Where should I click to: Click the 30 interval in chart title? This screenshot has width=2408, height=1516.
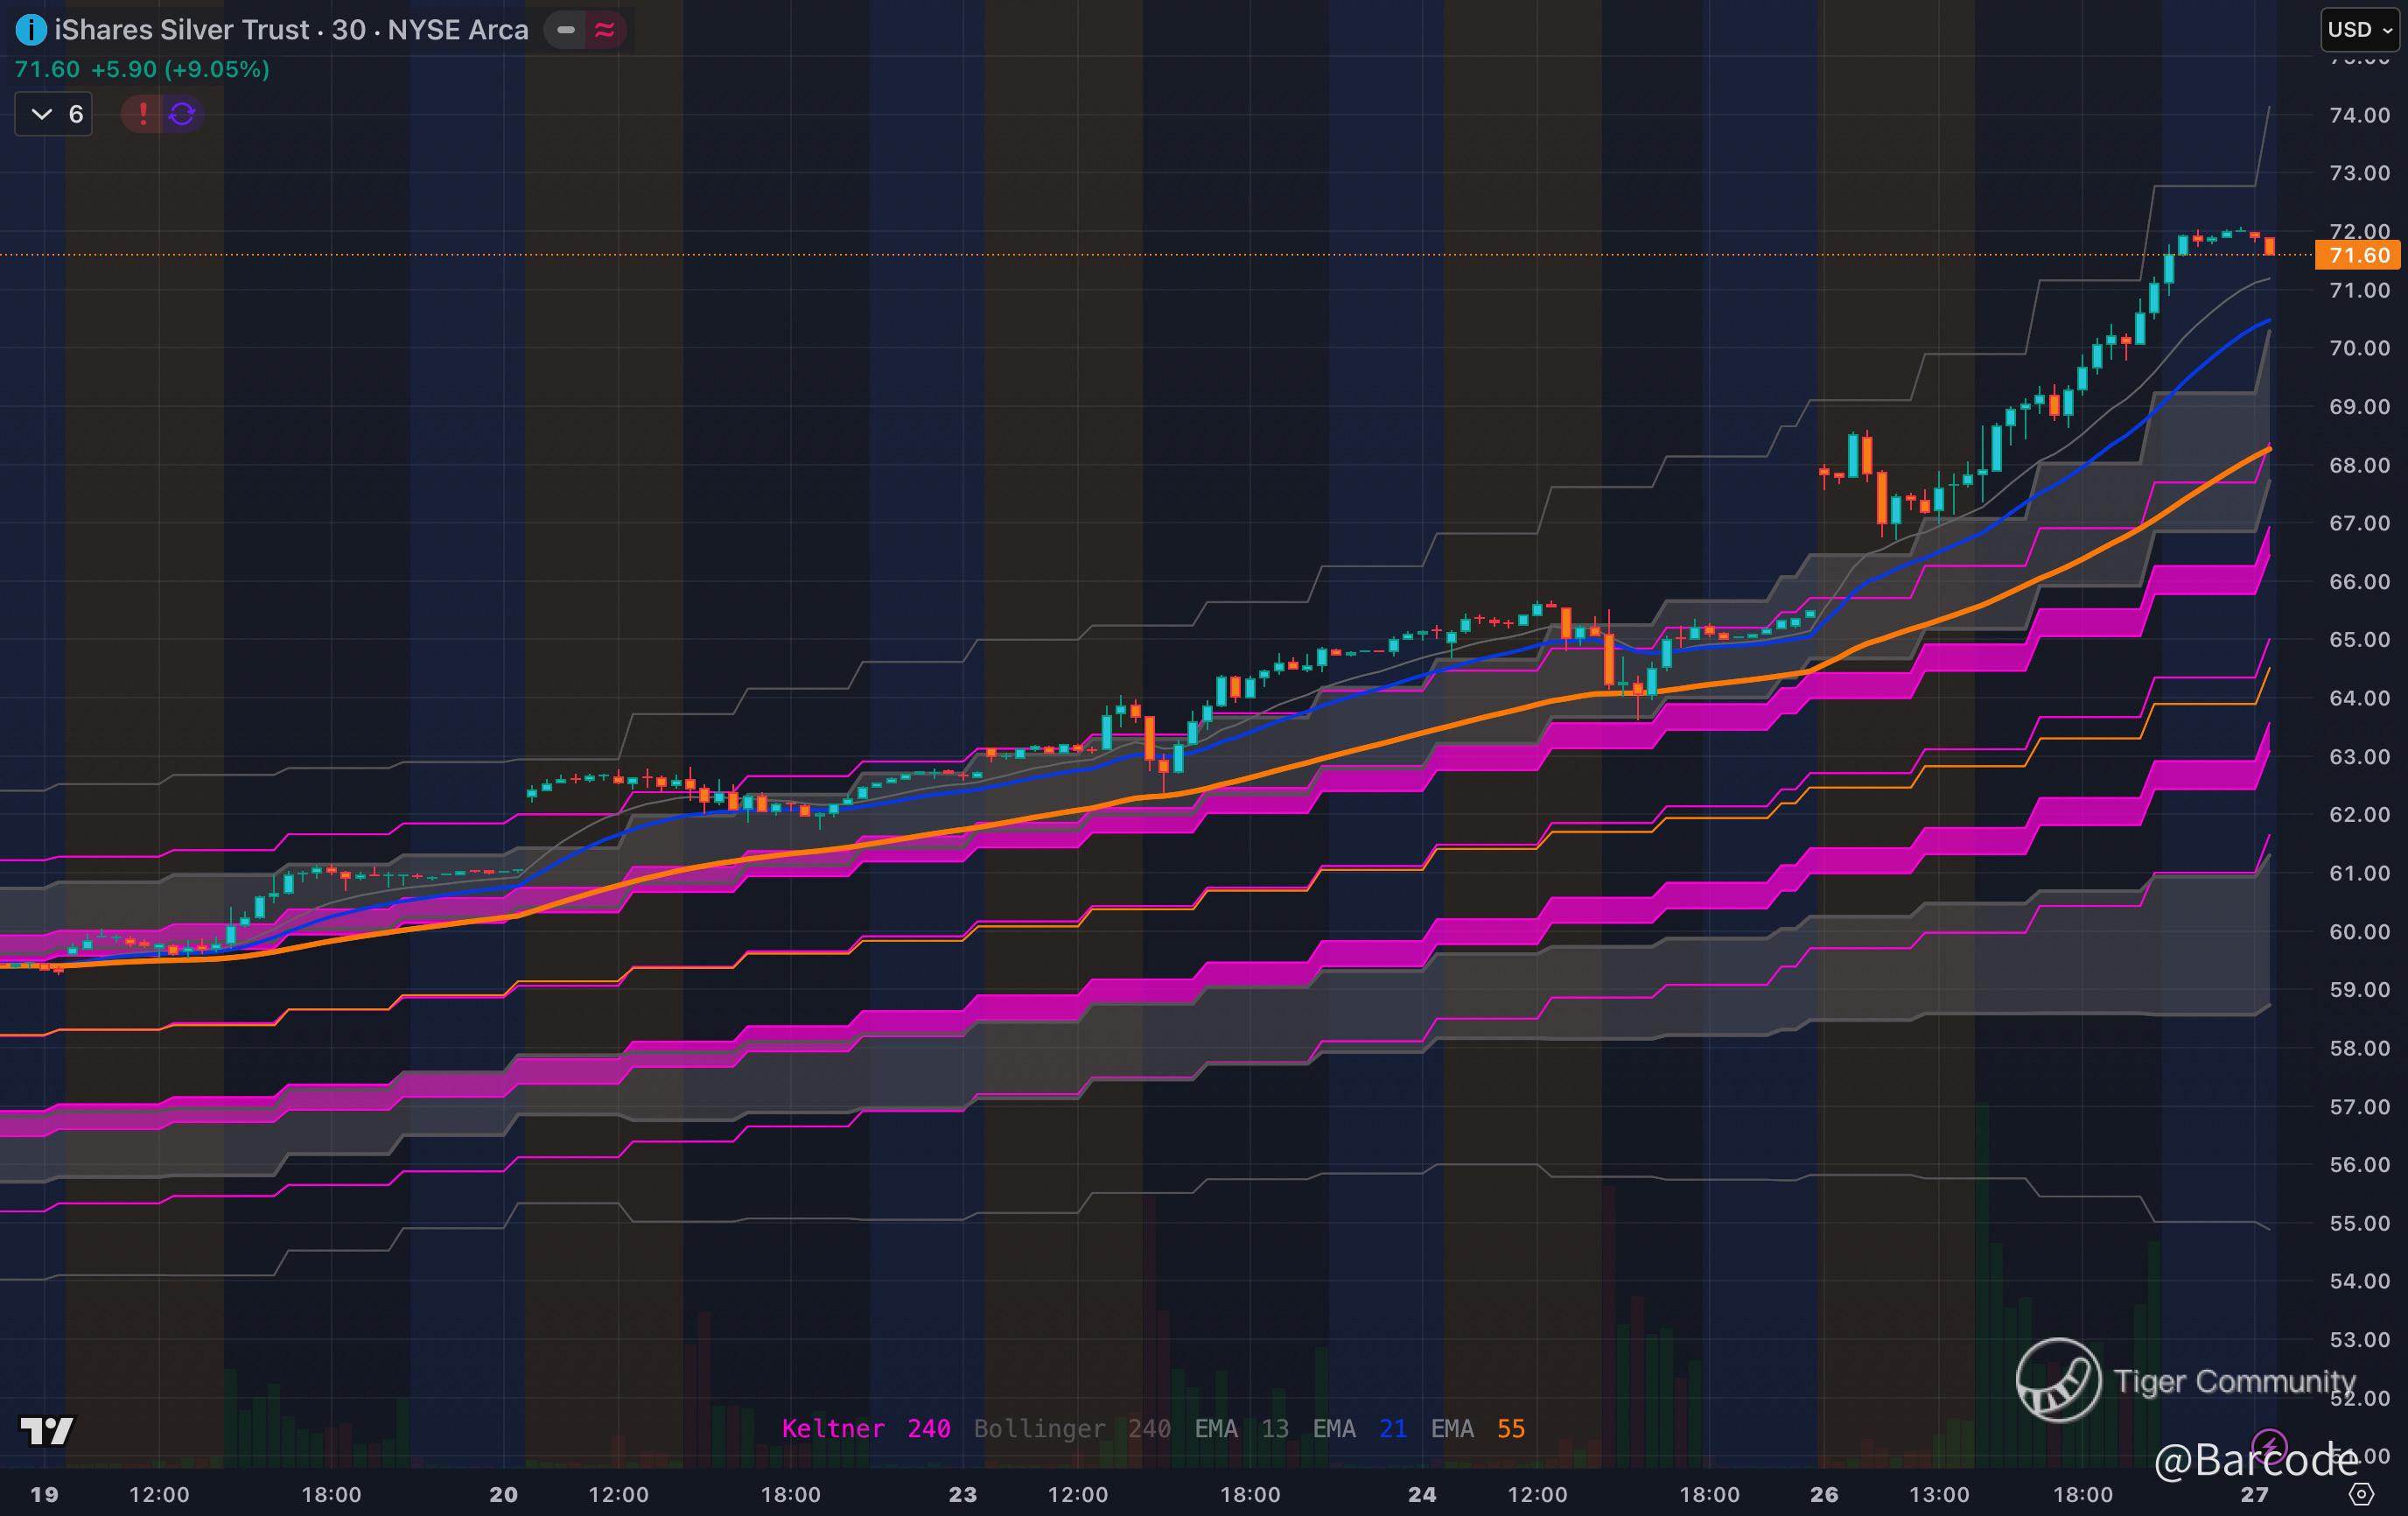coord(348,30)
